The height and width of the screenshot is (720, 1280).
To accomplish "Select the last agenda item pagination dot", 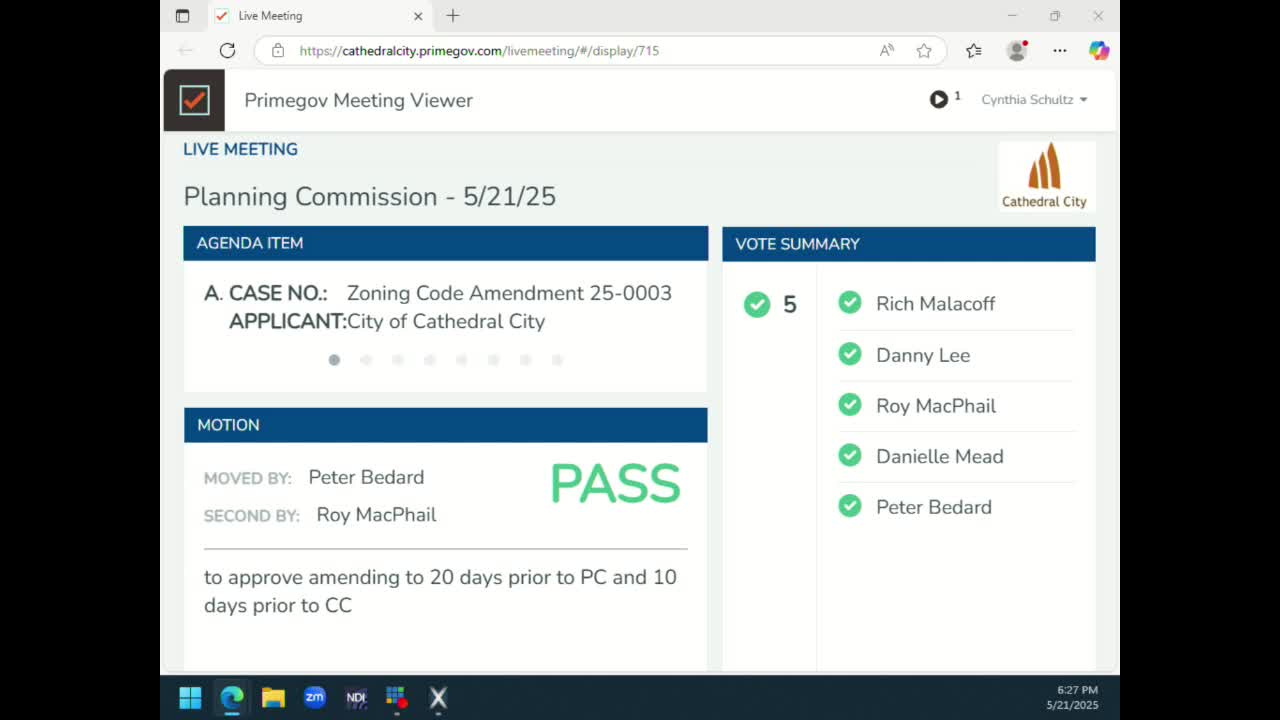I will [x=557, y=360].
